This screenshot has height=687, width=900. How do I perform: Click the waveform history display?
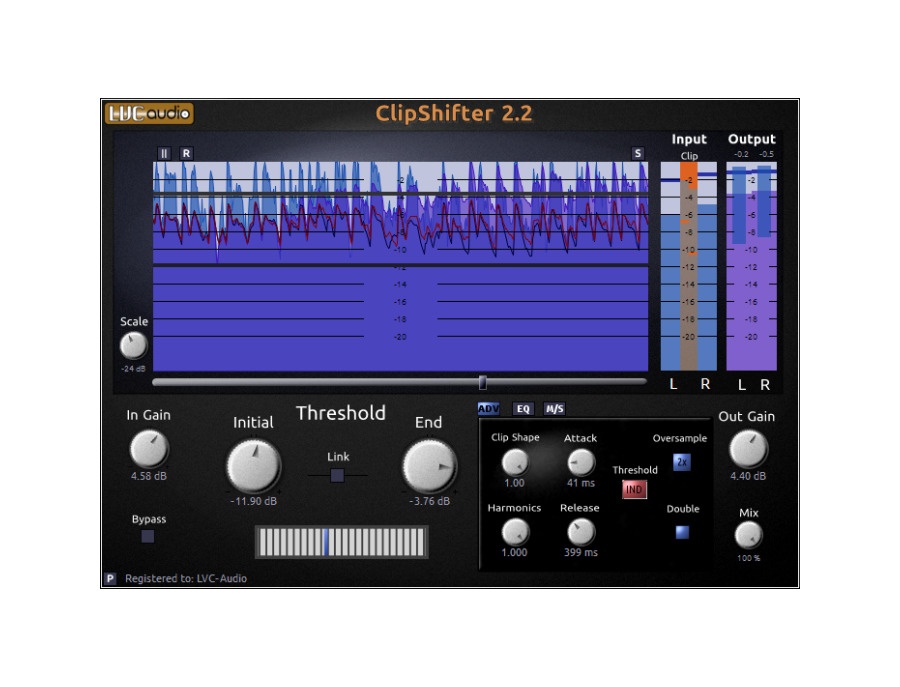coord(400,266)
